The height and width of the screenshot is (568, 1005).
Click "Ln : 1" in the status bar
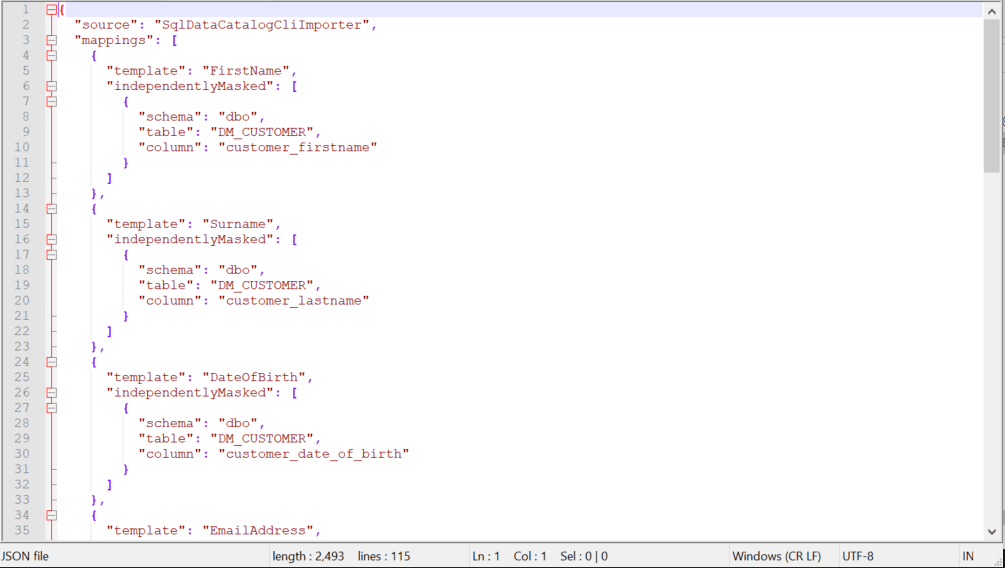pyautogui.click(x=486, y=556)
